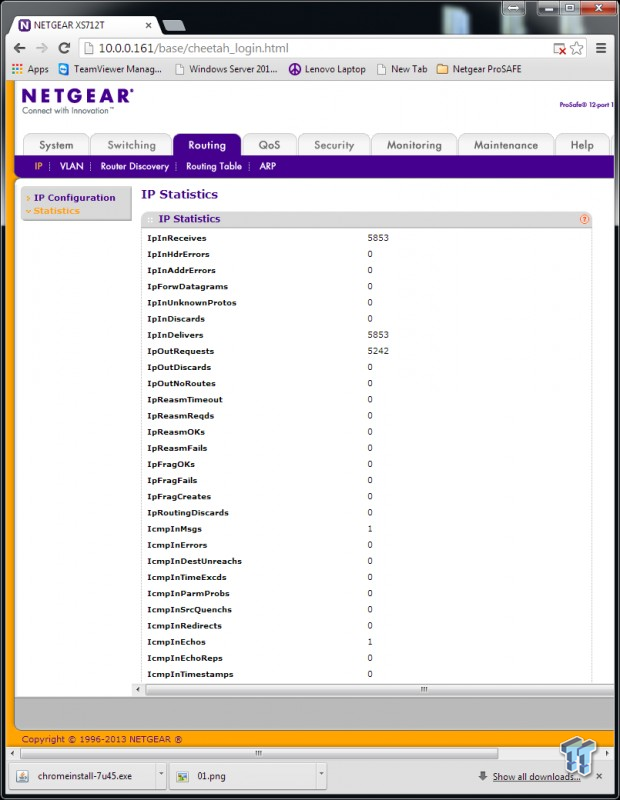Open downloaded chromeinstall-7u45.exe

(82, 776)
